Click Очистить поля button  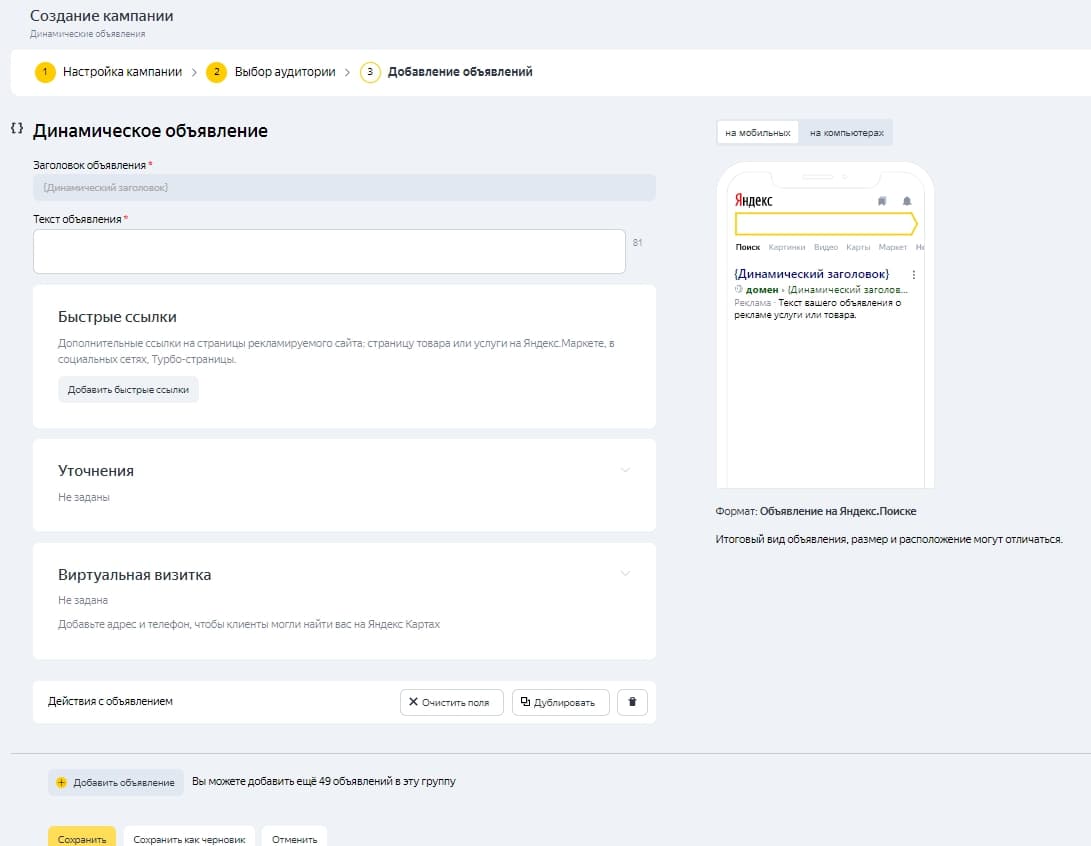(452, 702)
